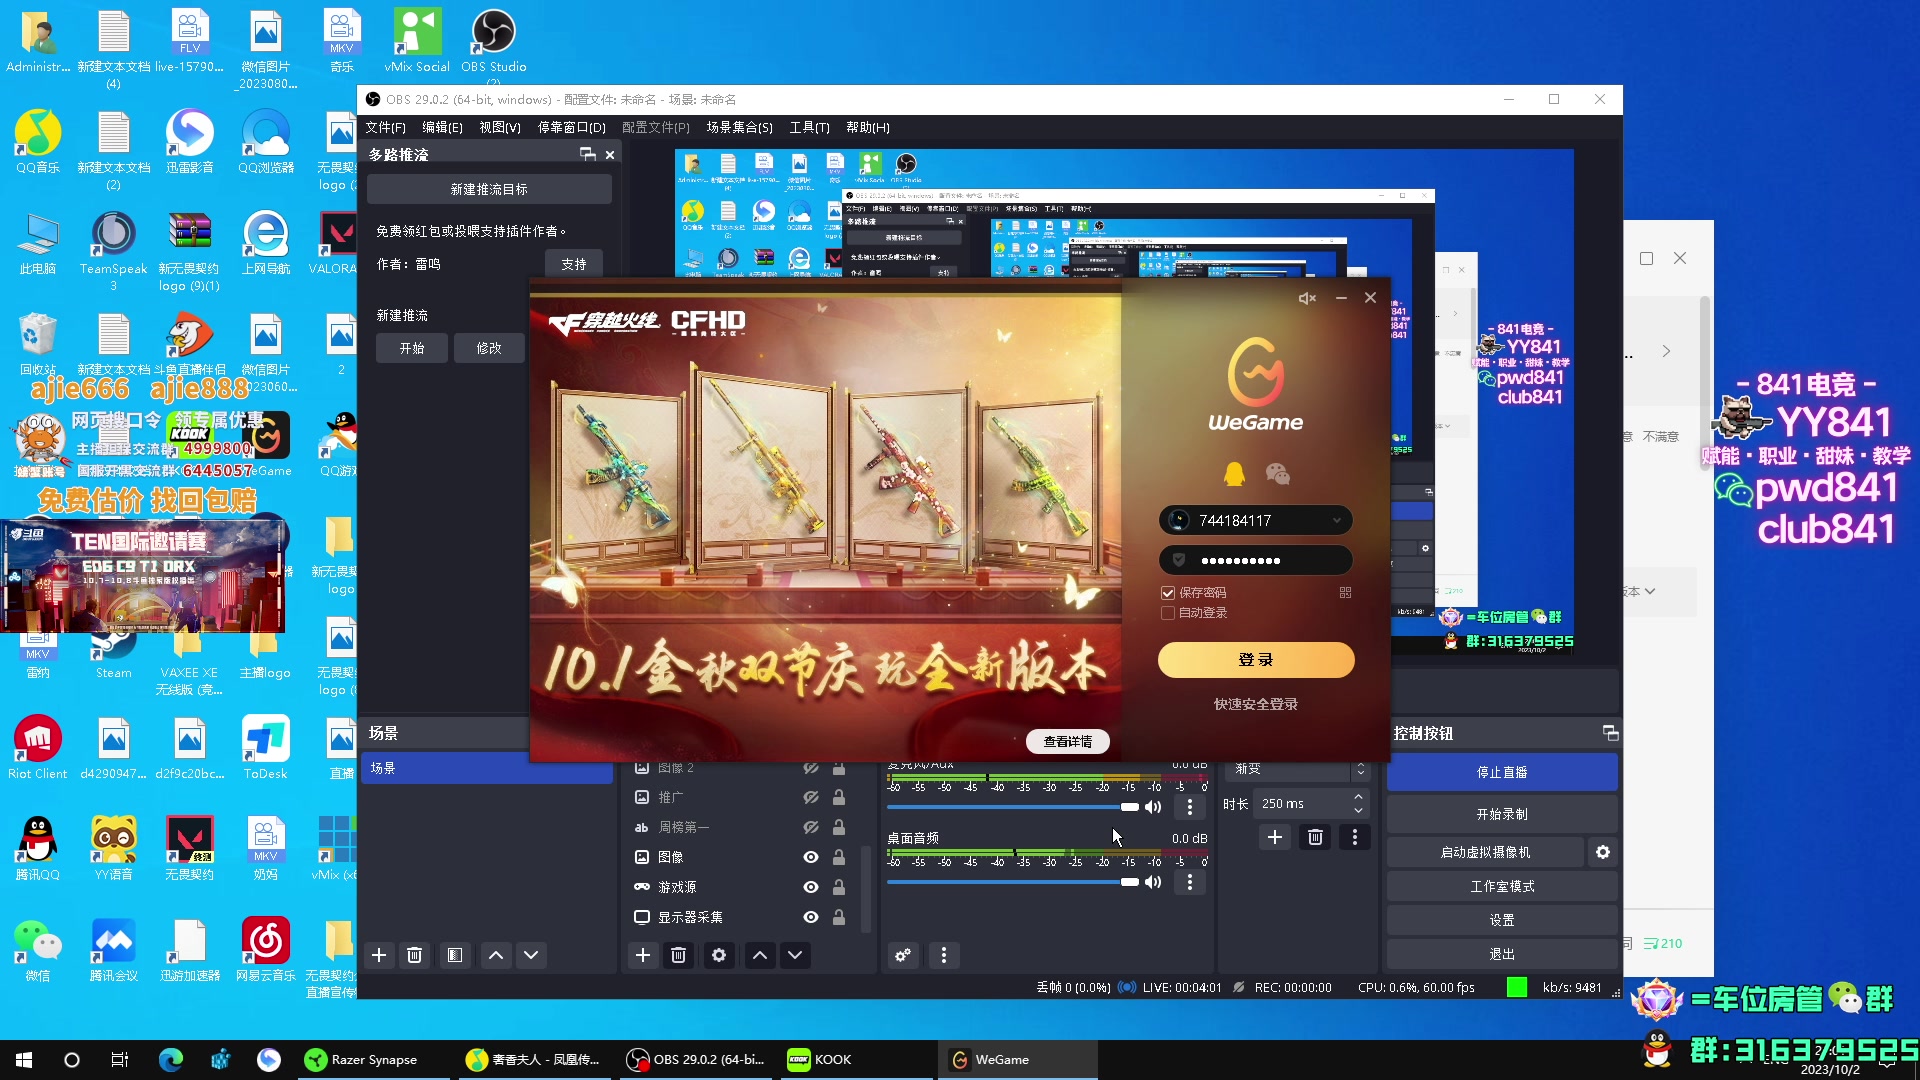Unlock the 显示器采集 source
Screen dimensions: 1920x1080
[x=839, y=917]
